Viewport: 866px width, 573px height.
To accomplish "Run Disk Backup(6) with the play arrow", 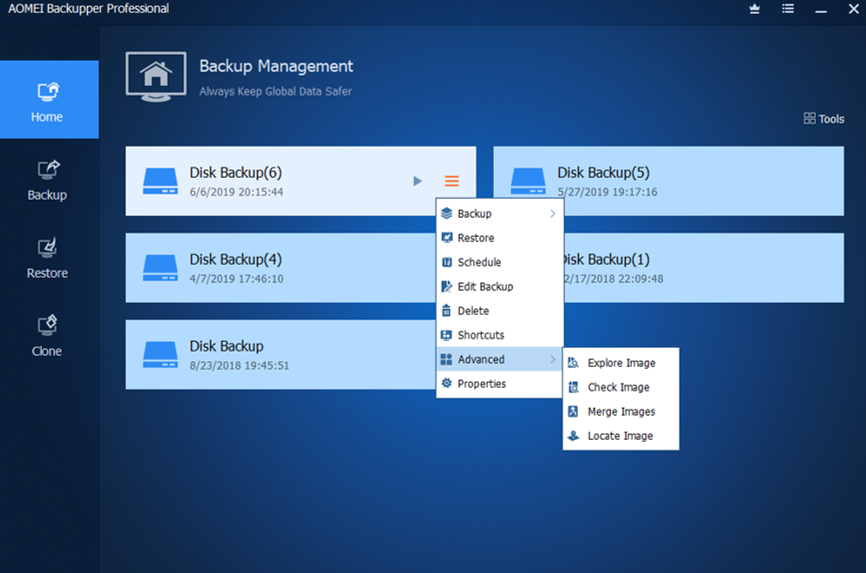I will 418,181.
